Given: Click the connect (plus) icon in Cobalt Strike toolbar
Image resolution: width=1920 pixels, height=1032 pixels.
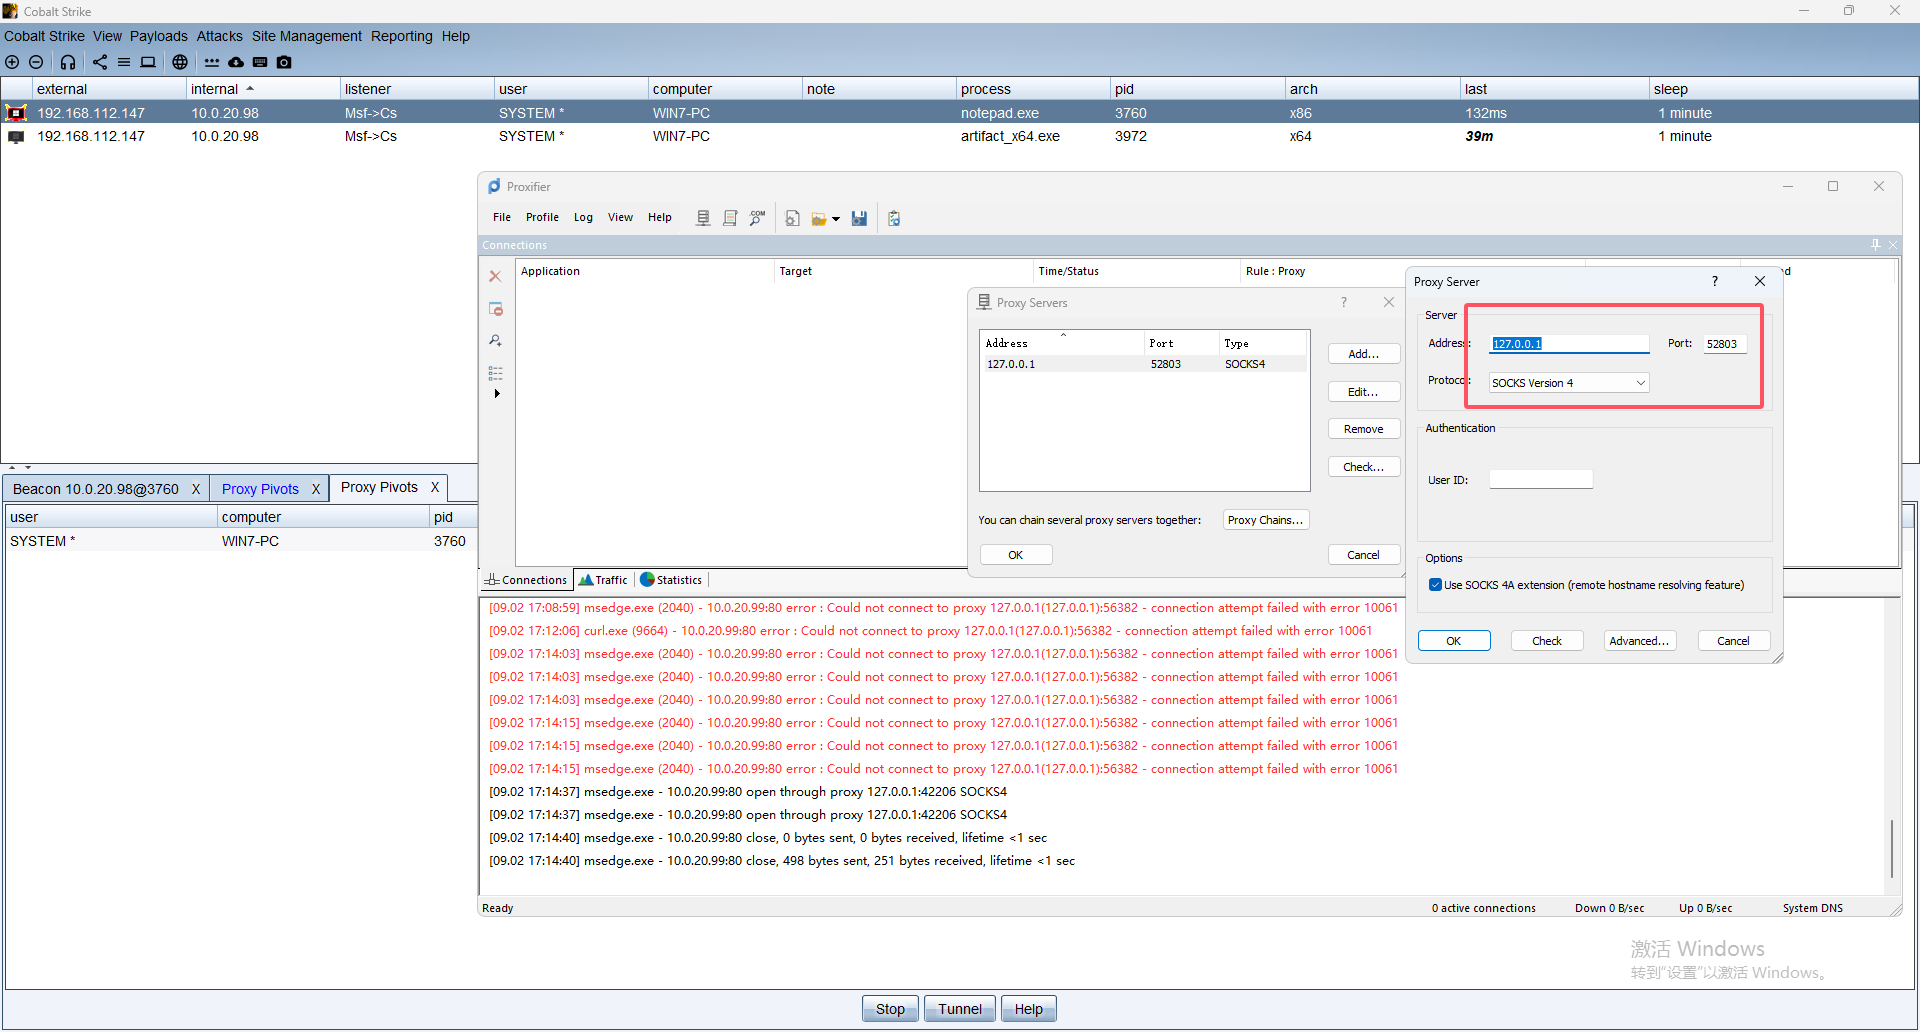Looking at the screenshot, I should [12, 62].
